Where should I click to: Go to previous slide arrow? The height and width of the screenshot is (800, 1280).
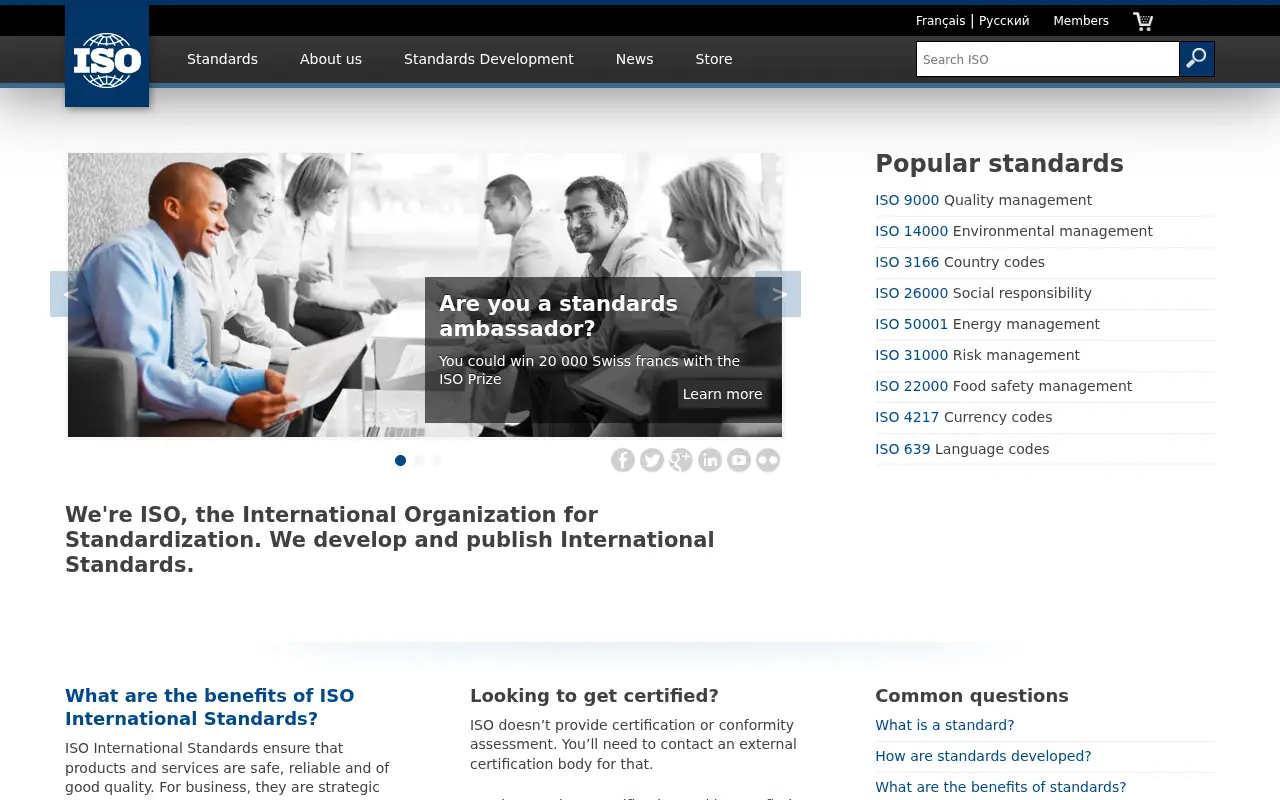pyautogui.click(x=71, y=294)
